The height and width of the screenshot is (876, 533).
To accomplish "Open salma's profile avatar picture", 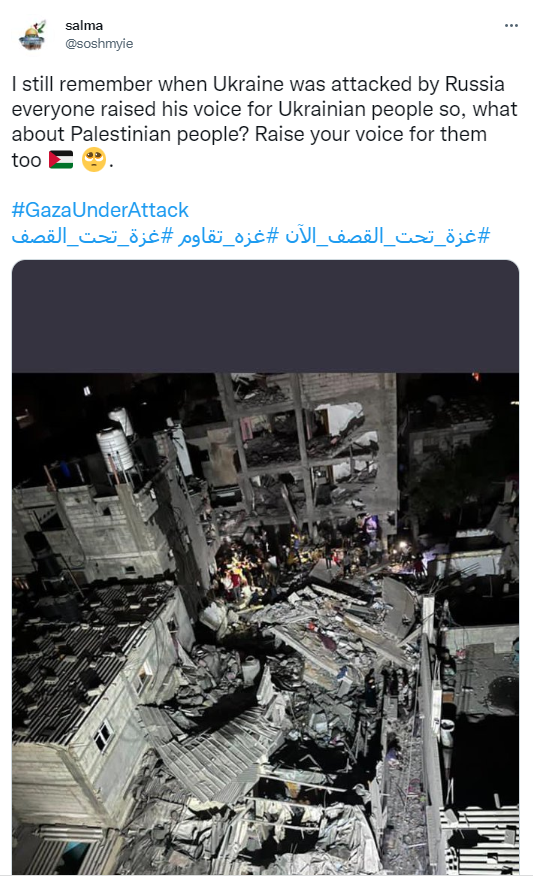I will pyautogui.click(x=33, y=35).
